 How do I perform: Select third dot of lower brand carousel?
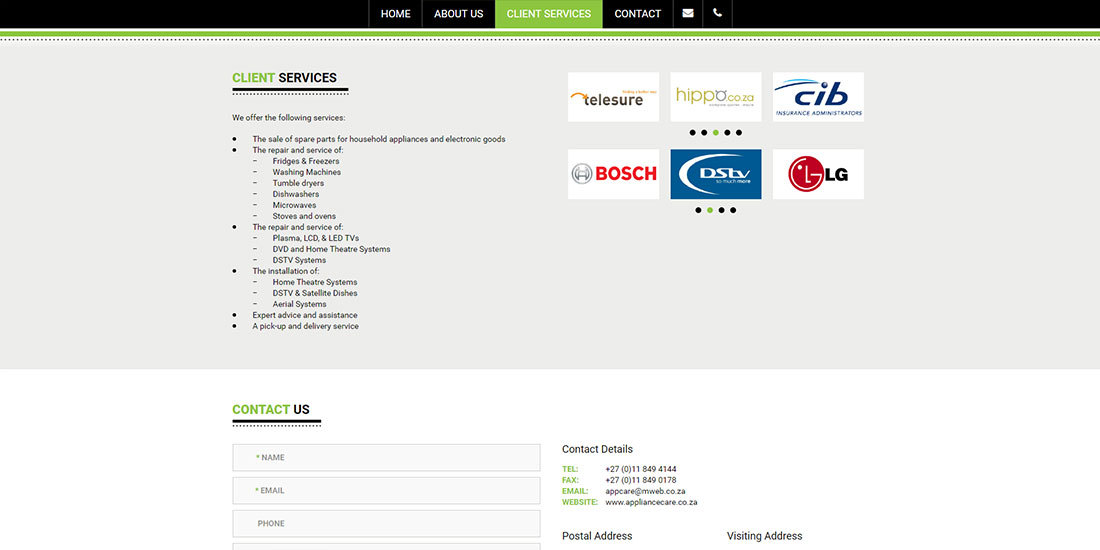pos(721,210)
